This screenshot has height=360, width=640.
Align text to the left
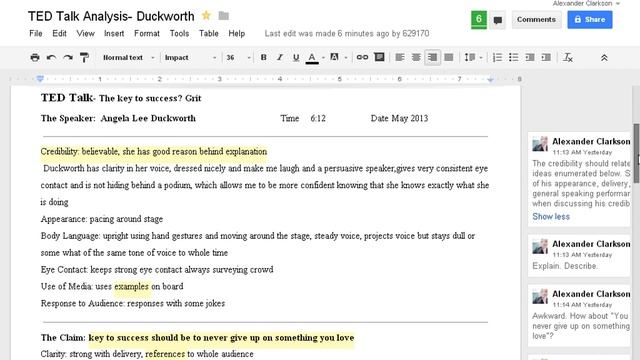click(x=400, y=58)
